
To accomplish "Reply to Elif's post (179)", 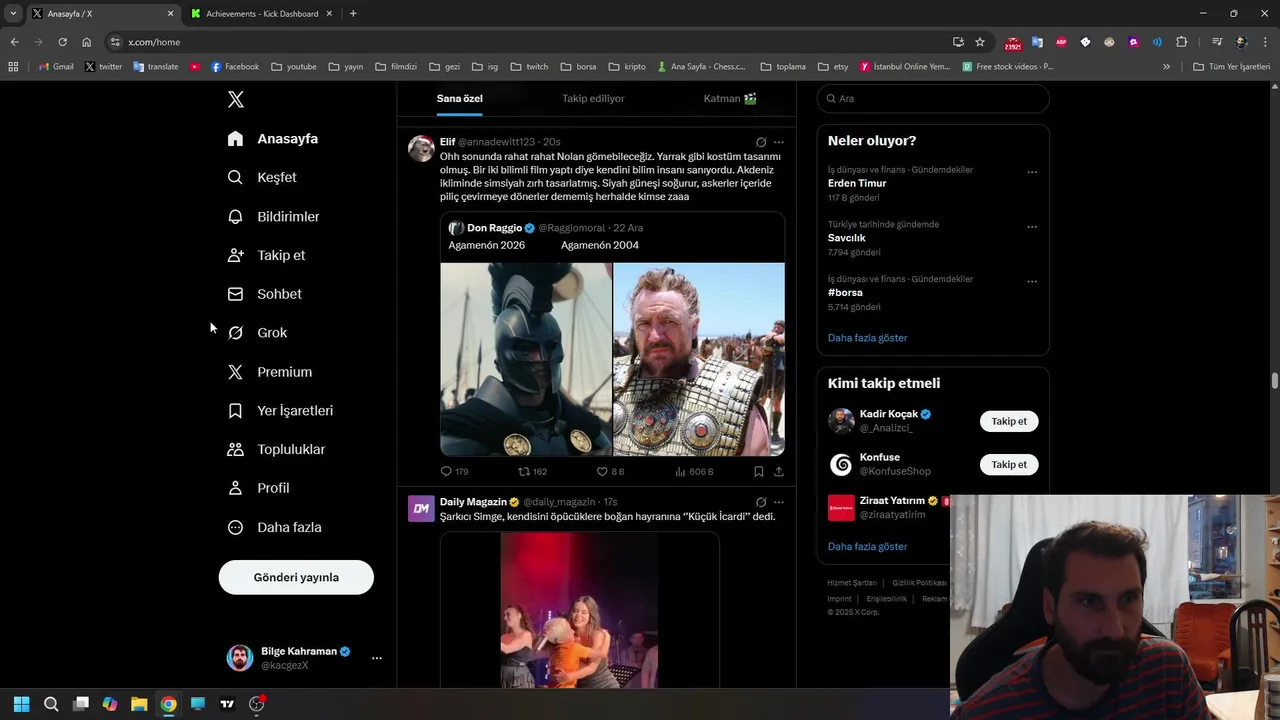I will pyautogui.click(x=454, y=471).
